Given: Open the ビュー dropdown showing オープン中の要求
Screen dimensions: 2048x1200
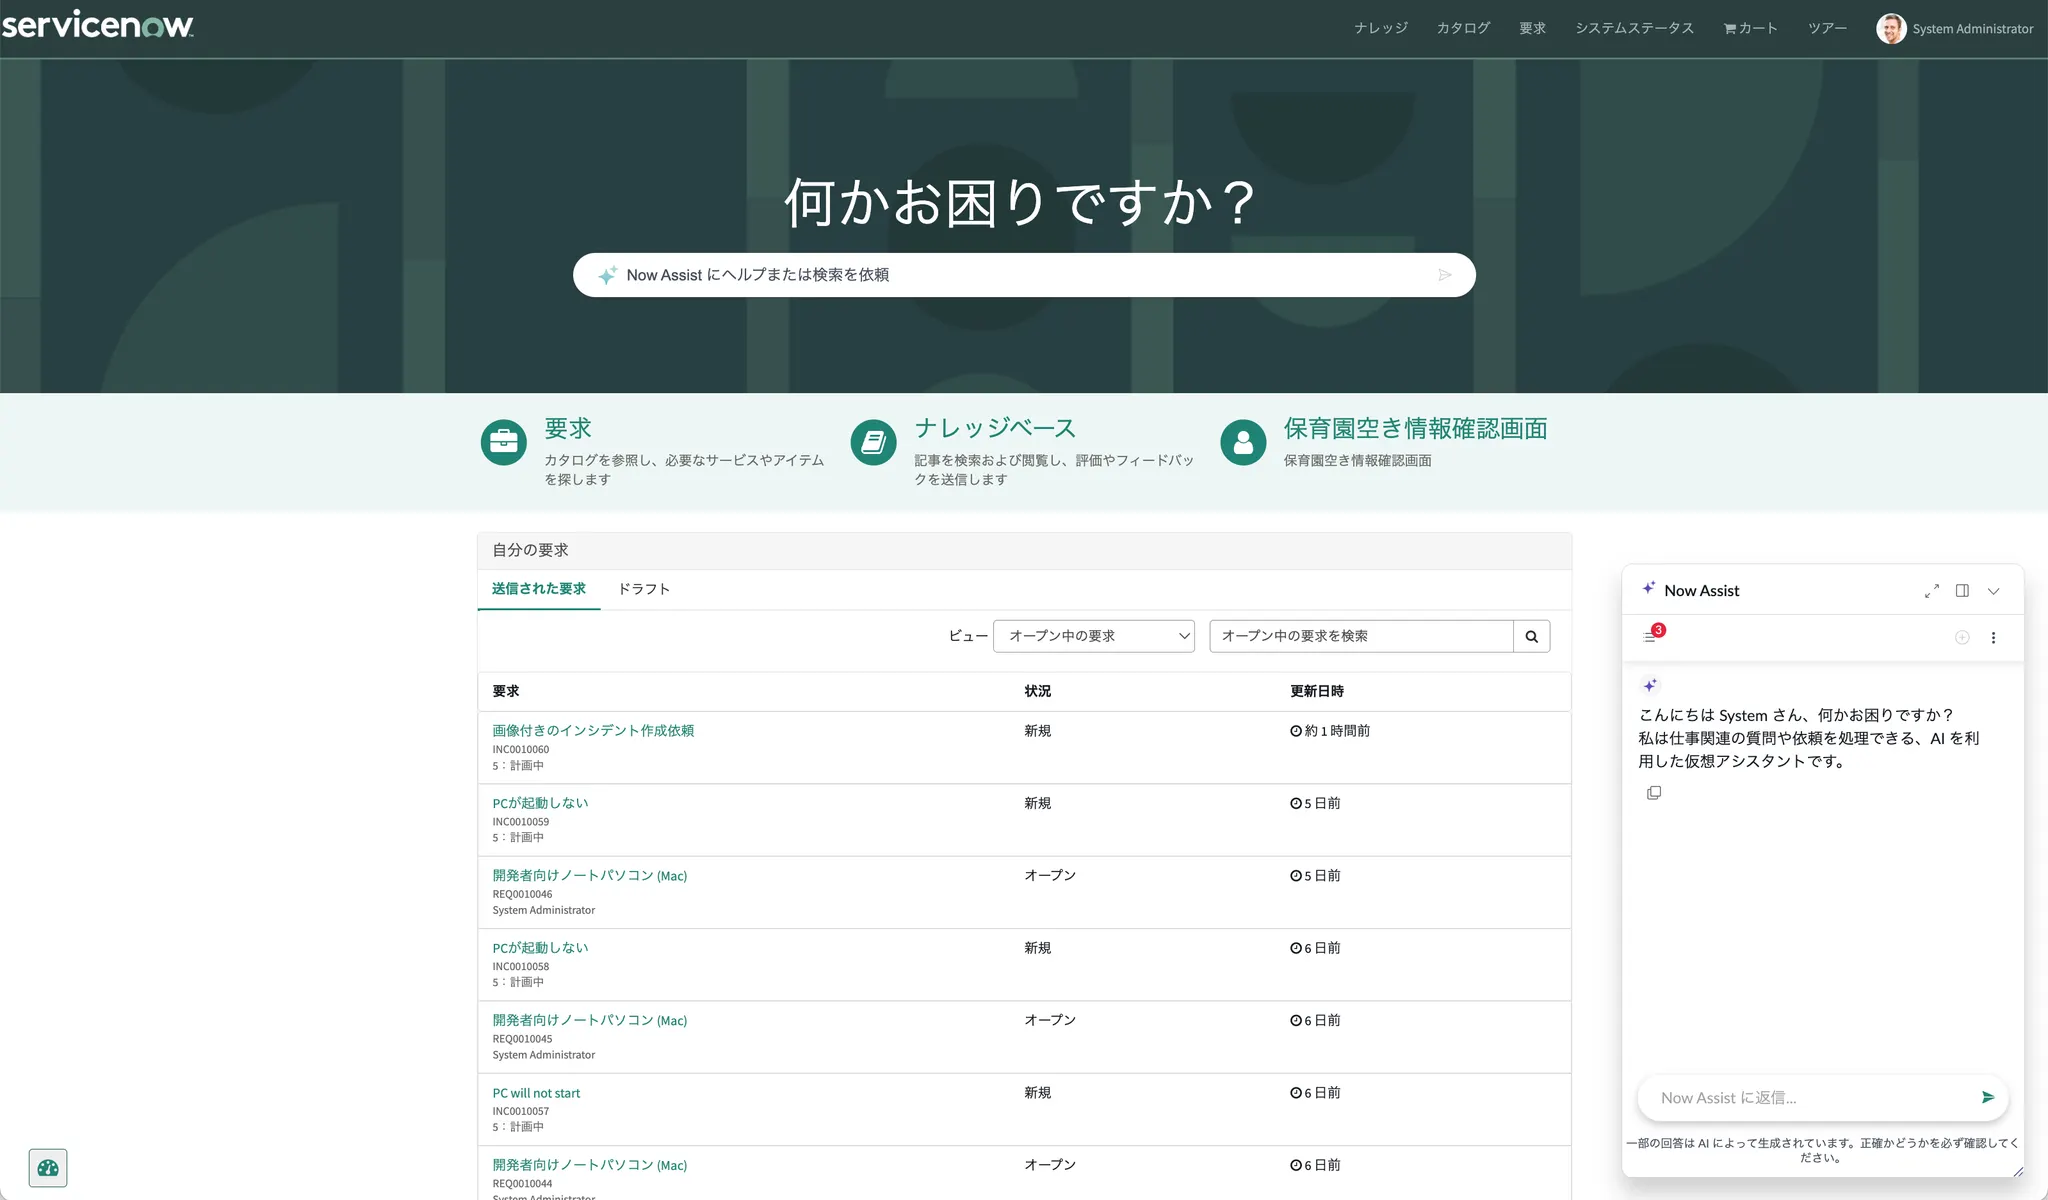Looking at the screenshot, I should (x=1093, y=636).
